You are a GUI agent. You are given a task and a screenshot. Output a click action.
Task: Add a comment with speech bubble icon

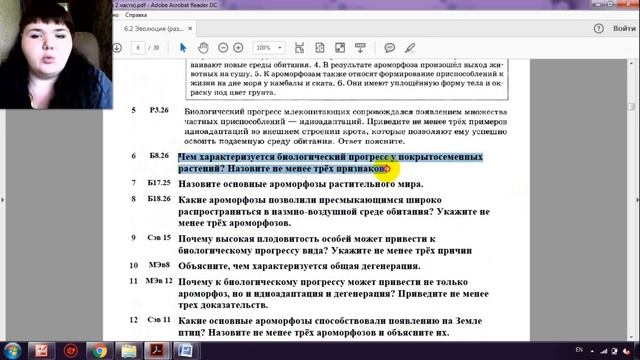pos(390,48)
